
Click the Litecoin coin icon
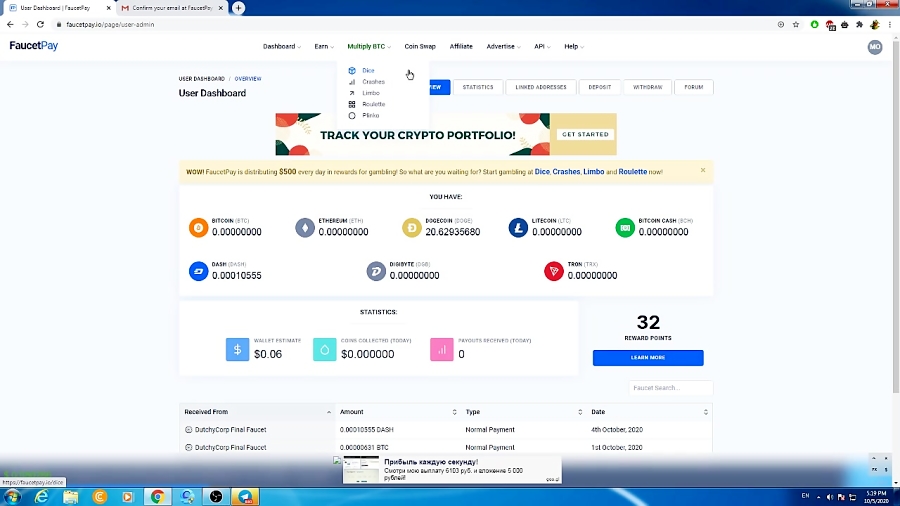[518, 228]
